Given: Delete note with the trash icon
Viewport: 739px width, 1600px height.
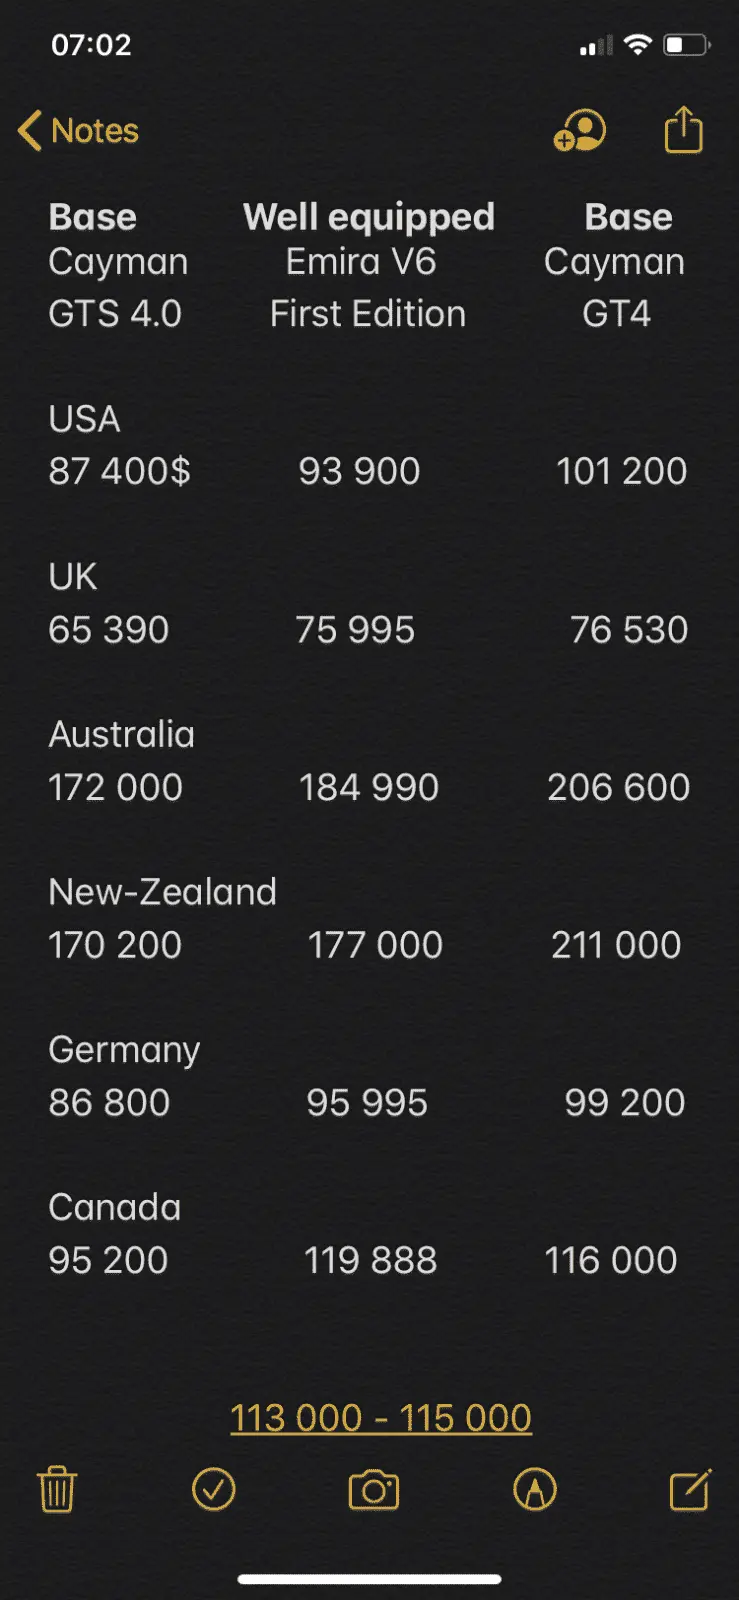Looking at the screenshot, I should pyautogui.click(x=57, y=1489).
